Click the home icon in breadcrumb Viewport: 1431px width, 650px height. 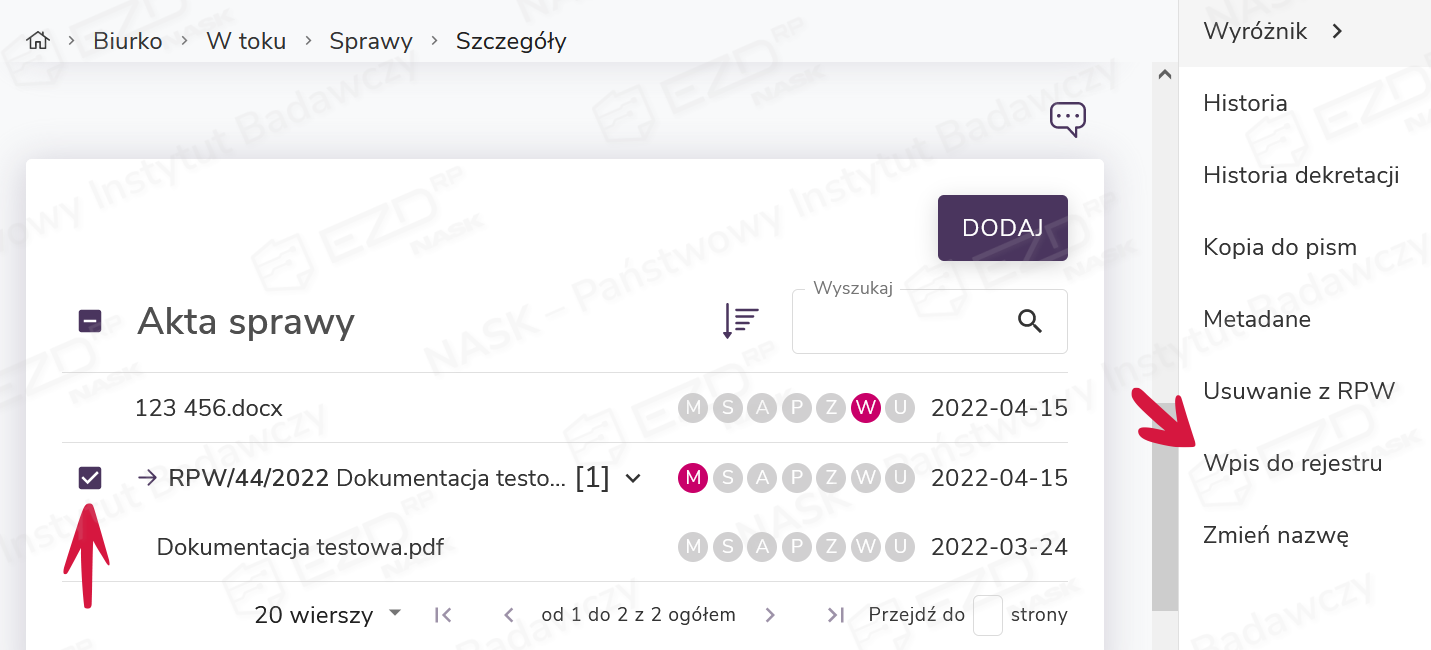pyautogui.click(x=38, y=41)
